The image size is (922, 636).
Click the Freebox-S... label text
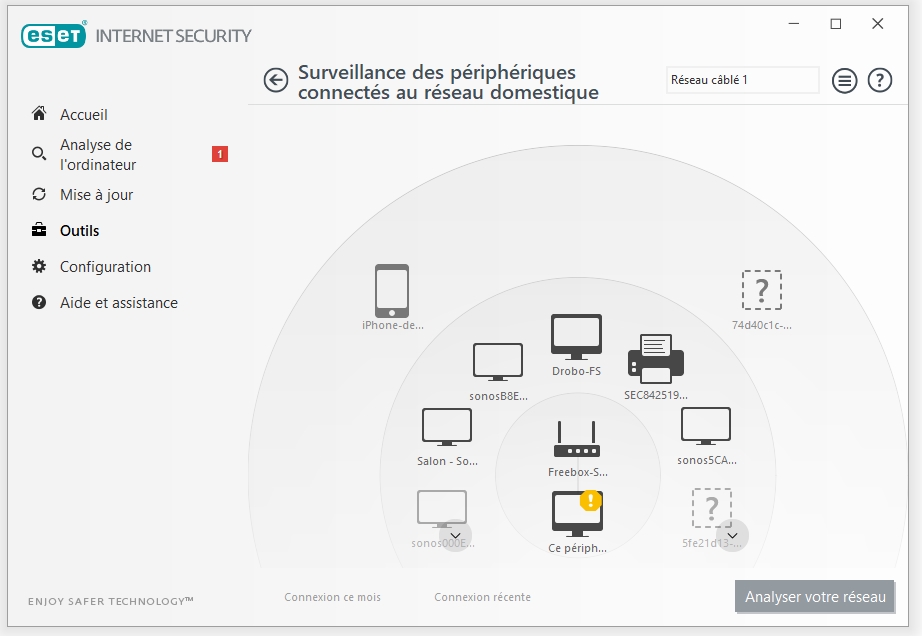[x=577, y=472]
